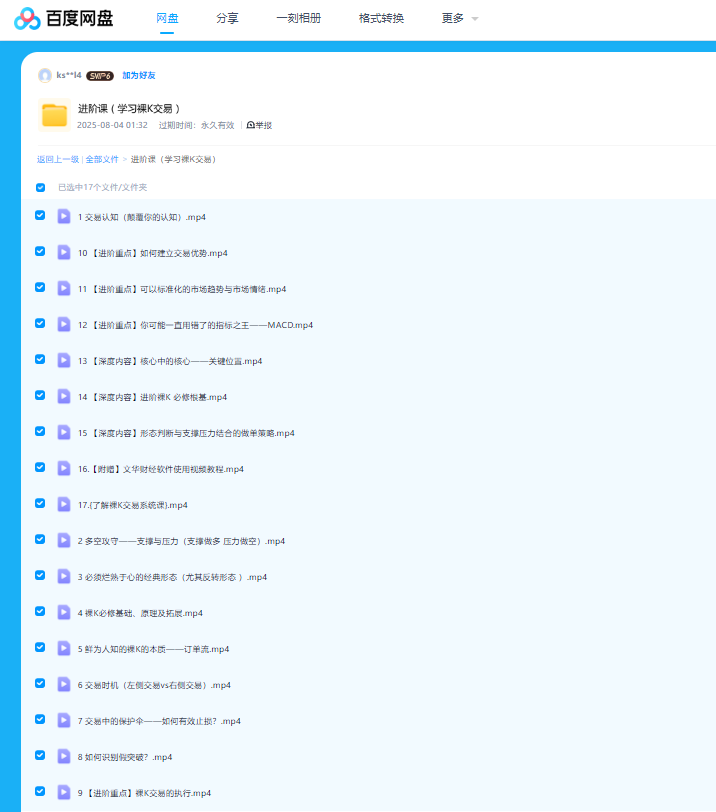716x812 pixels.
Task: Open the 更多 menu
Action: (452, 18)
